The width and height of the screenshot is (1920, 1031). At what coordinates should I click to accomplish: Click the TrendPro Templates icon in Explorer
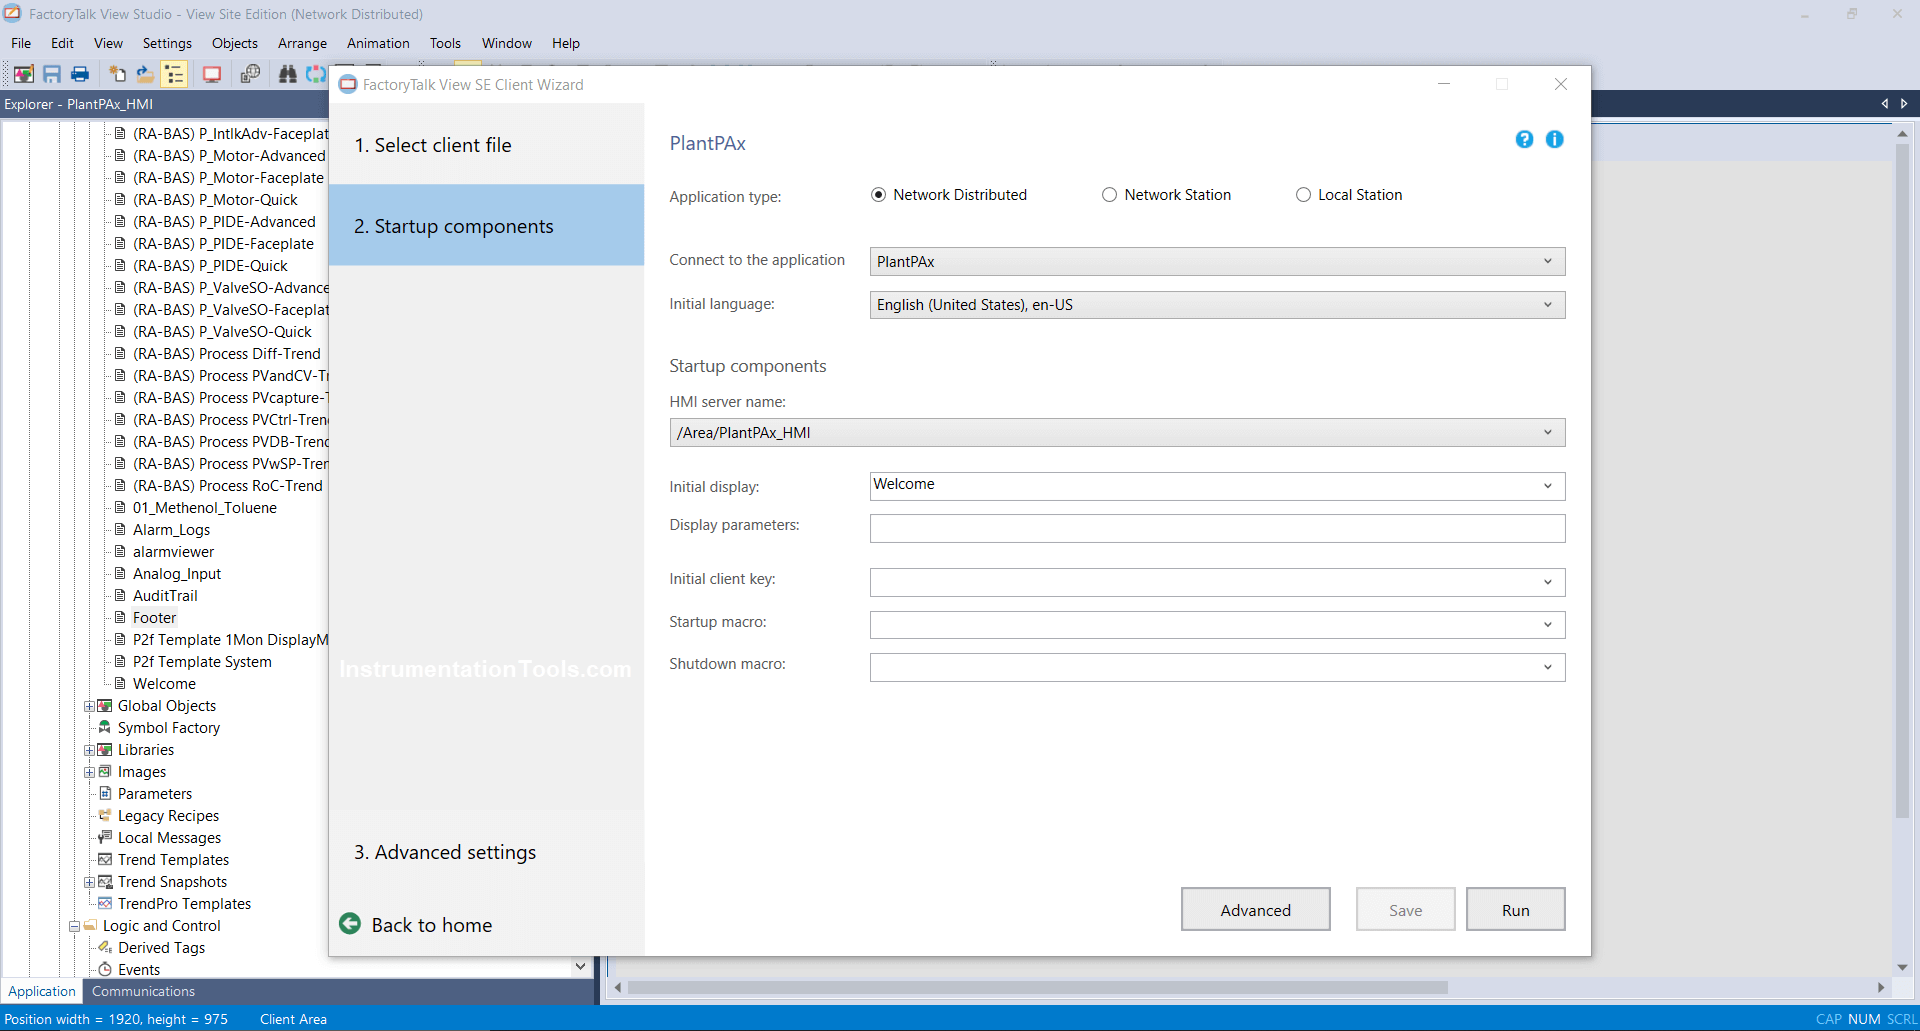click(105, 904)
